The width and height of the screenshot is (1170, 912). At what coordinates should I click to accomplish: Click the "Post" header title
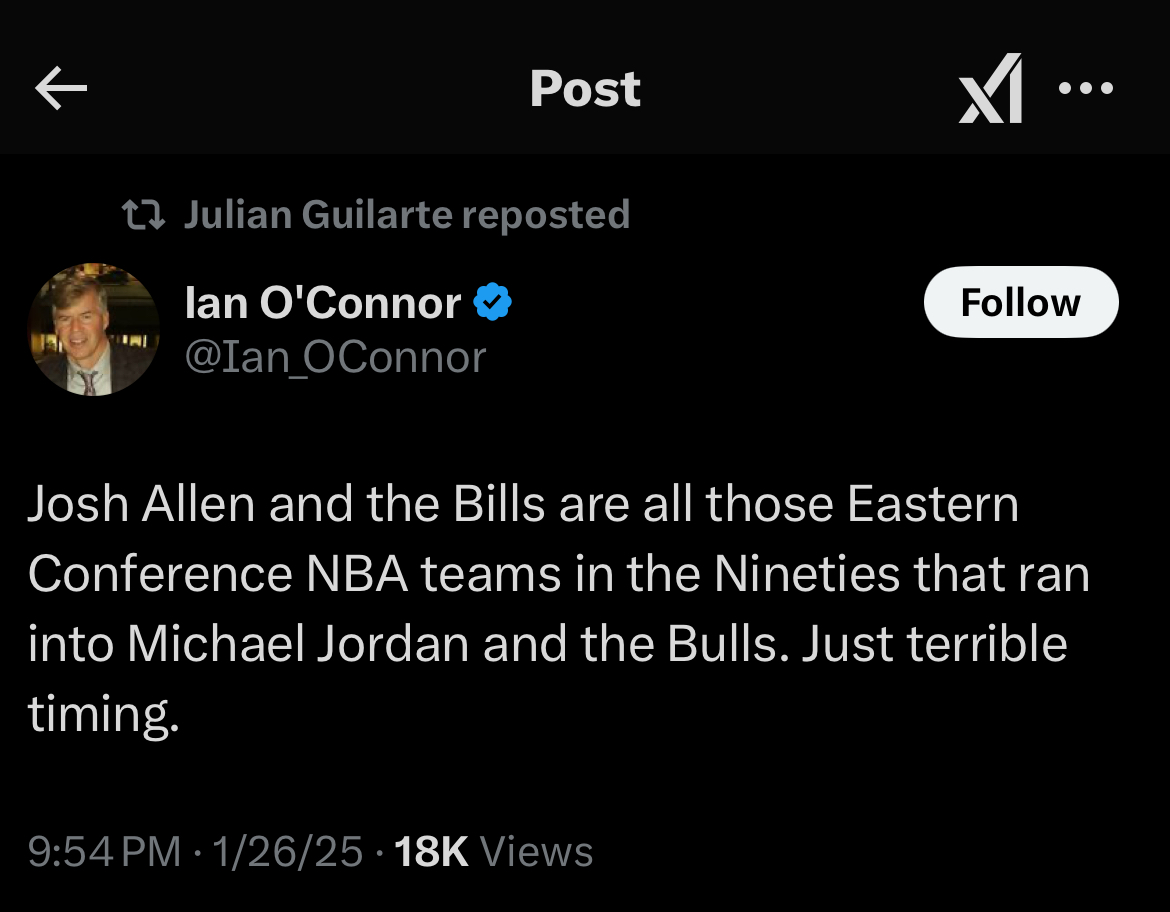coord(585,89)
